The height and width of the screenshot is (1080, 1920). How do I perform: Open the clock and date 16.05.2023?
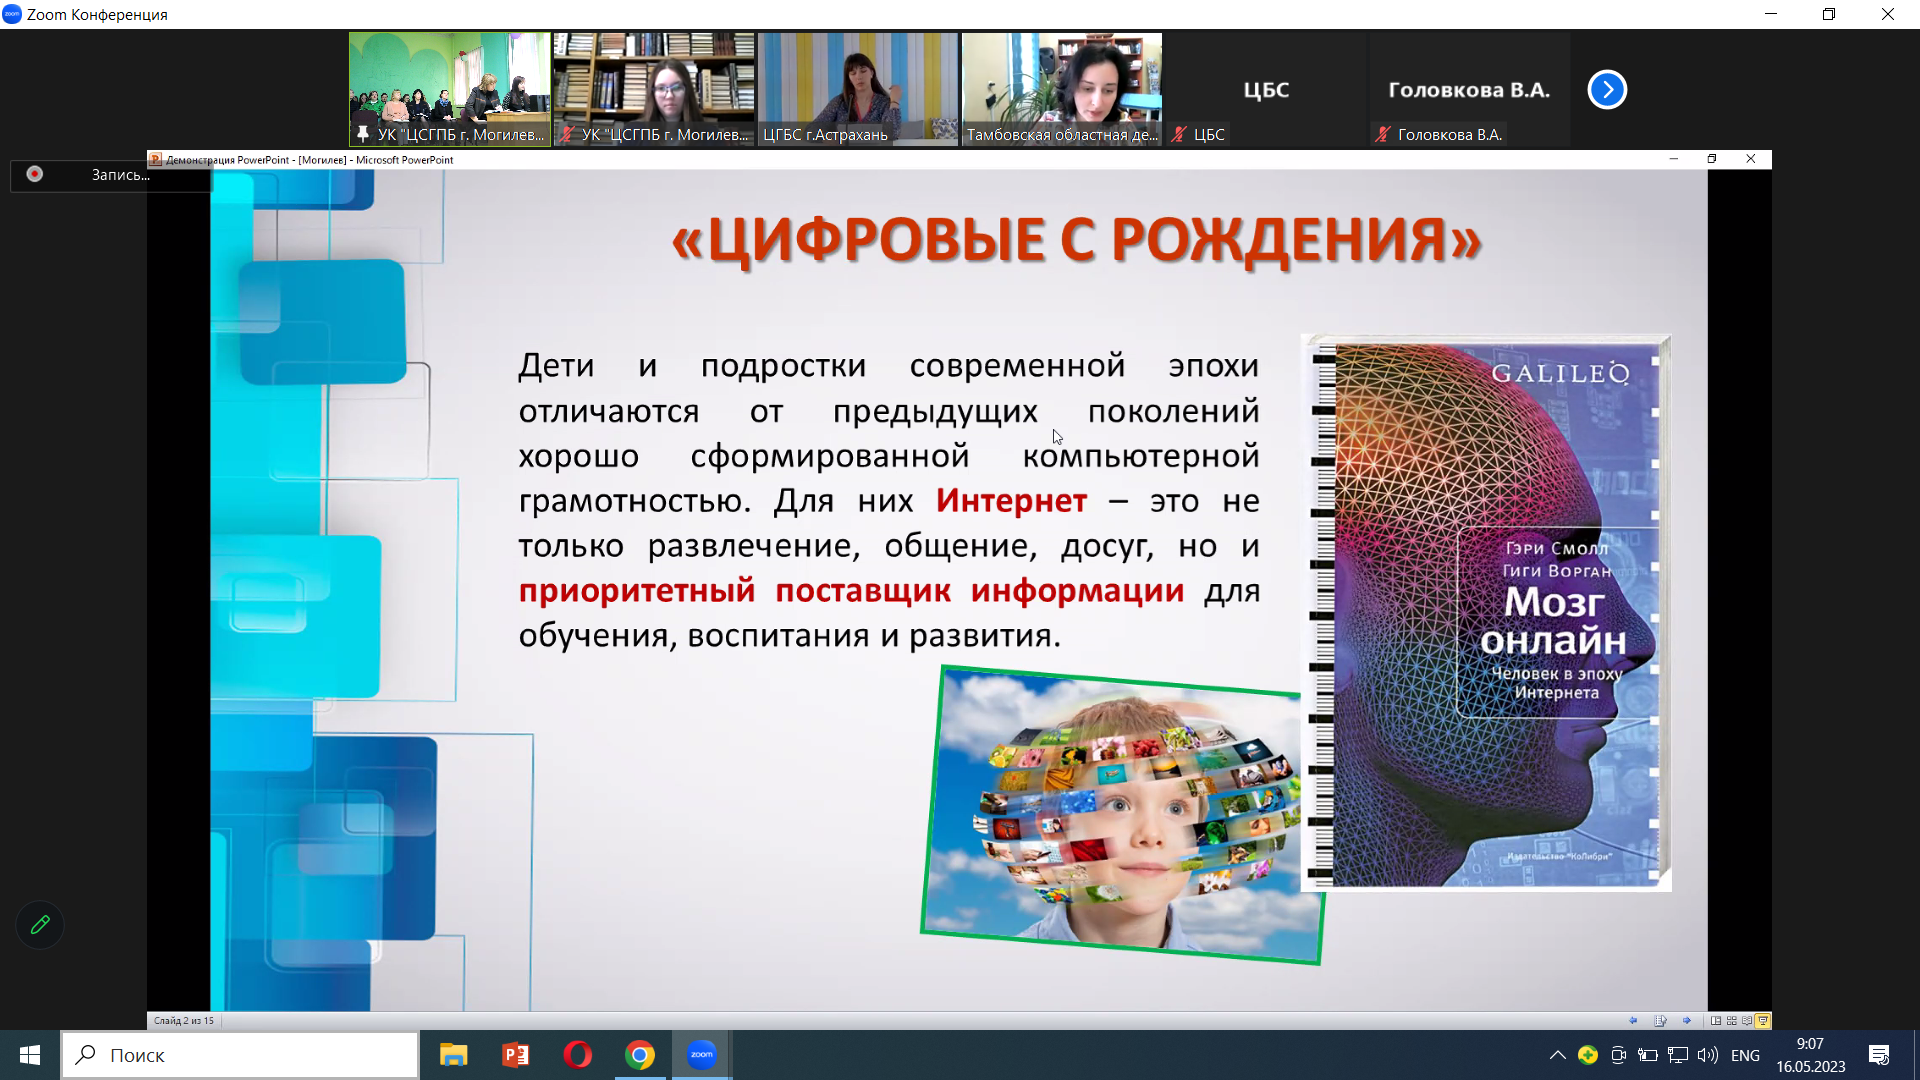click(1810, 1055)
